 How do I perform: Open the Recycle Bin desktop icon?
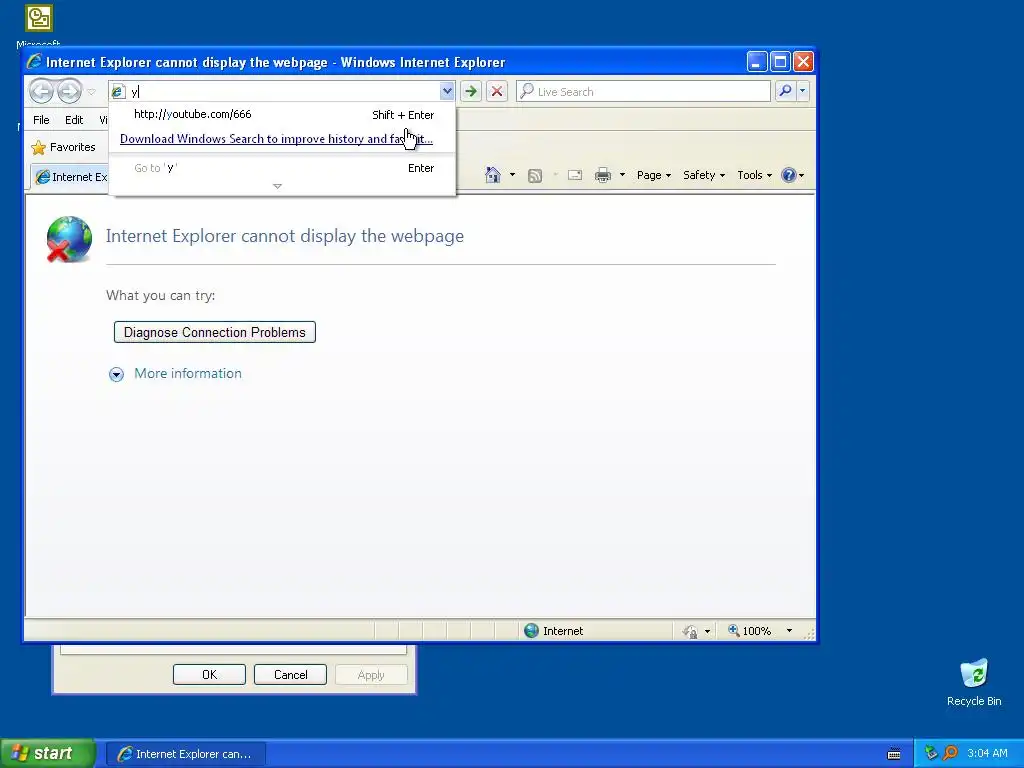coord(974,682)
